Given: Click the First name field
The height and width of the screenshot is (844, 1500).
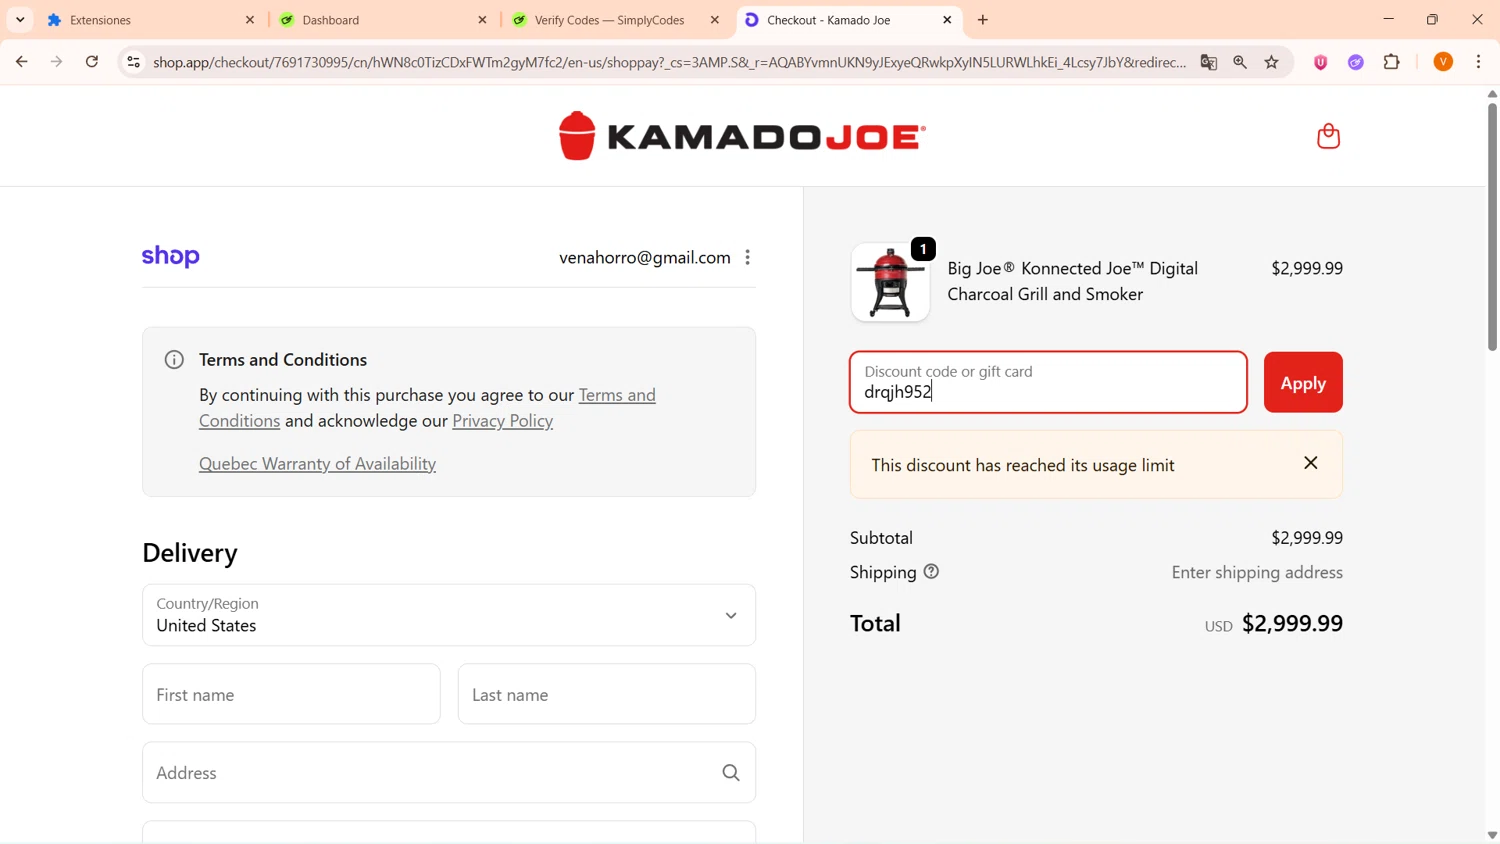Looking at the screenshot, I should pyautogui.click(x=291, y=694).
